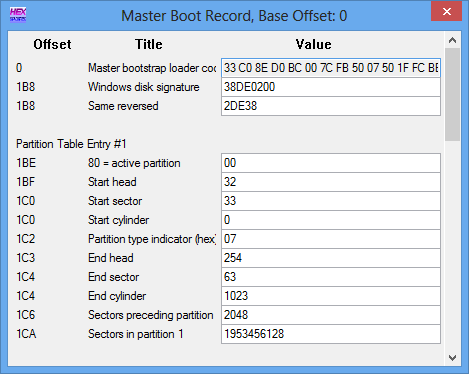Click the 'Sectors preceding partition' label

point(151,315)
